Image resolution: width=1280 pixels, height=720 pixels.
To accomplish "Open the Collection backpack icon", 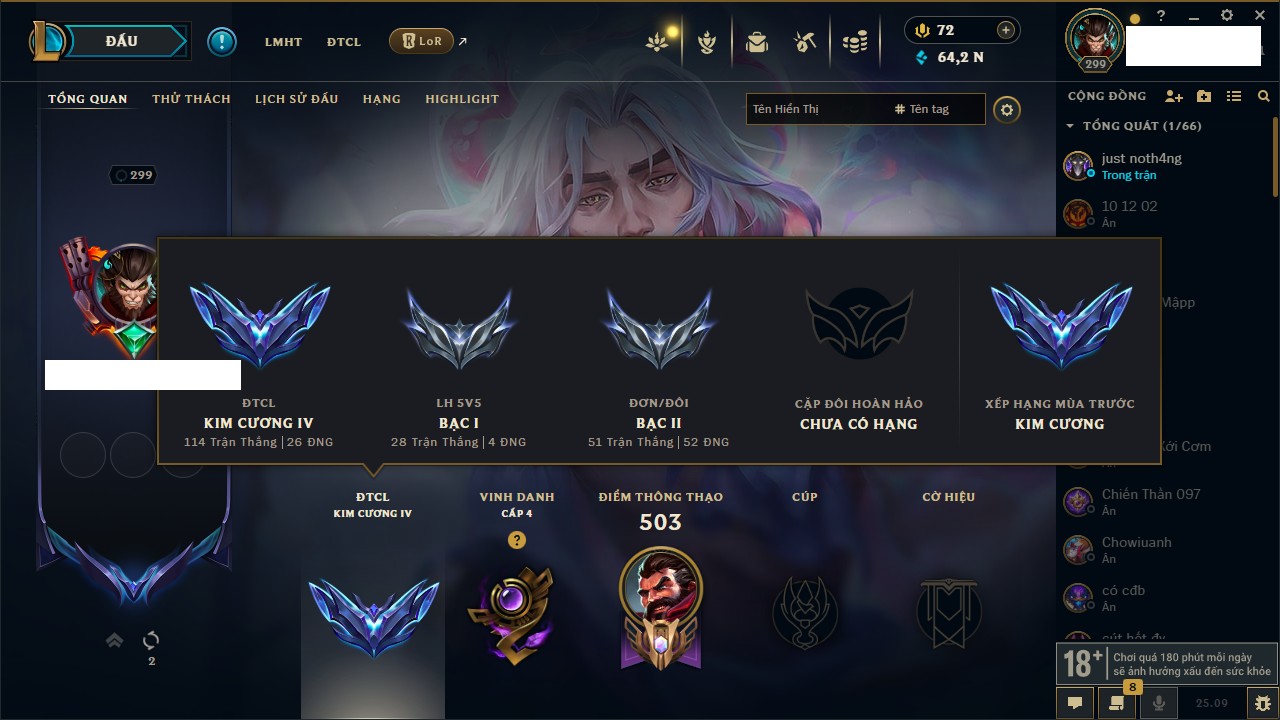I will pyautogui.click(x=757, y=41).
